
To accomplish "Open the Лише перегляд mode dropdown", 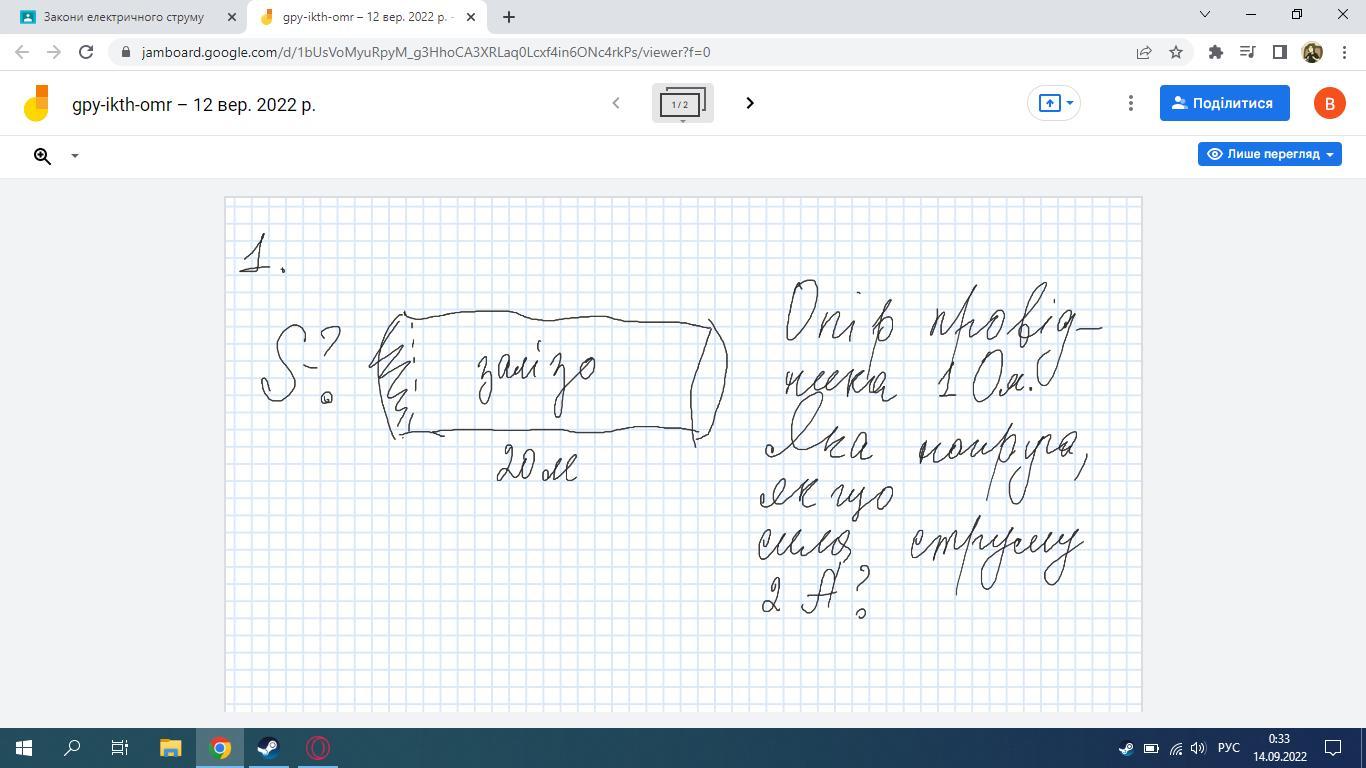I will (x=1270, y=154).
